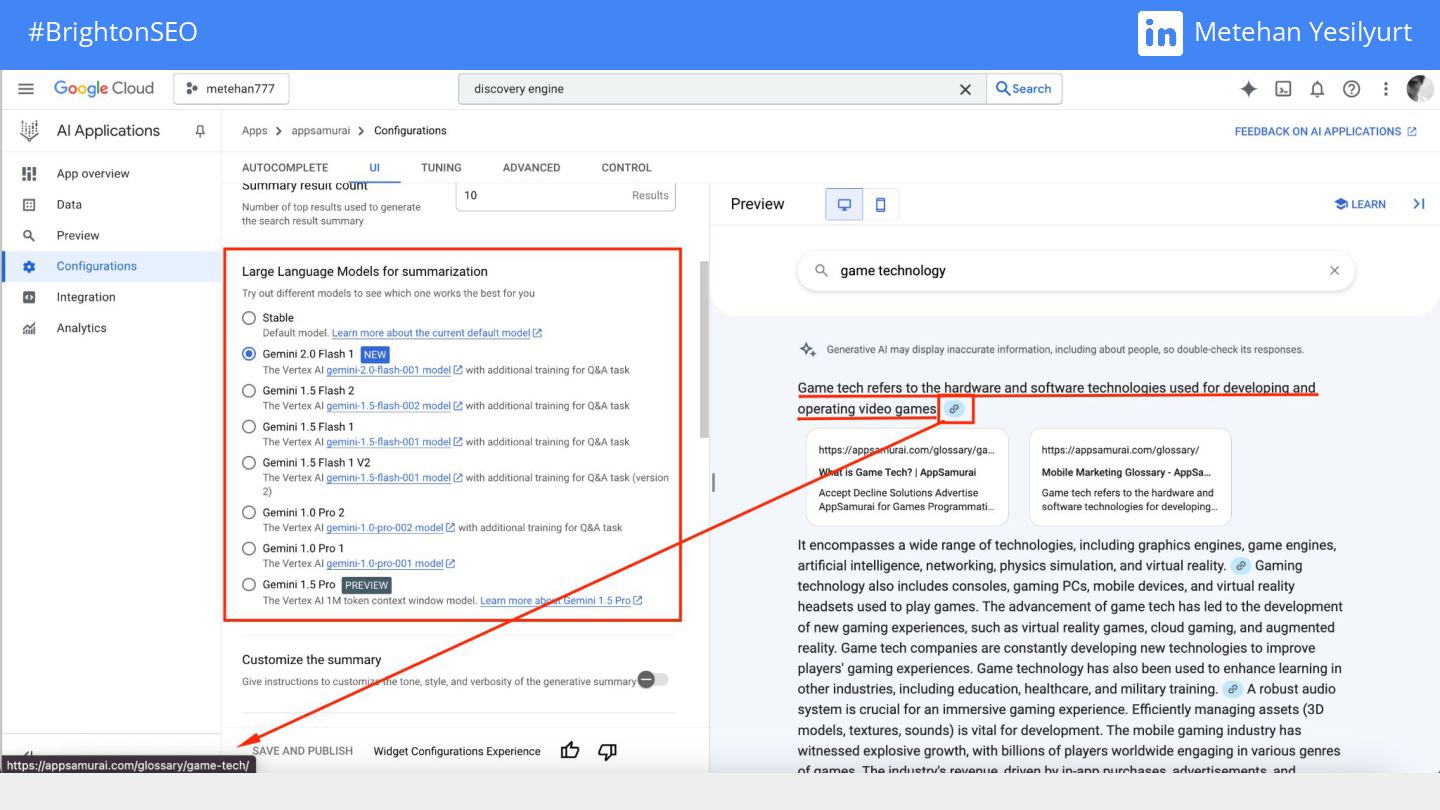
Task: Click citation link icon after 'operating video games'
Action: 954,409
